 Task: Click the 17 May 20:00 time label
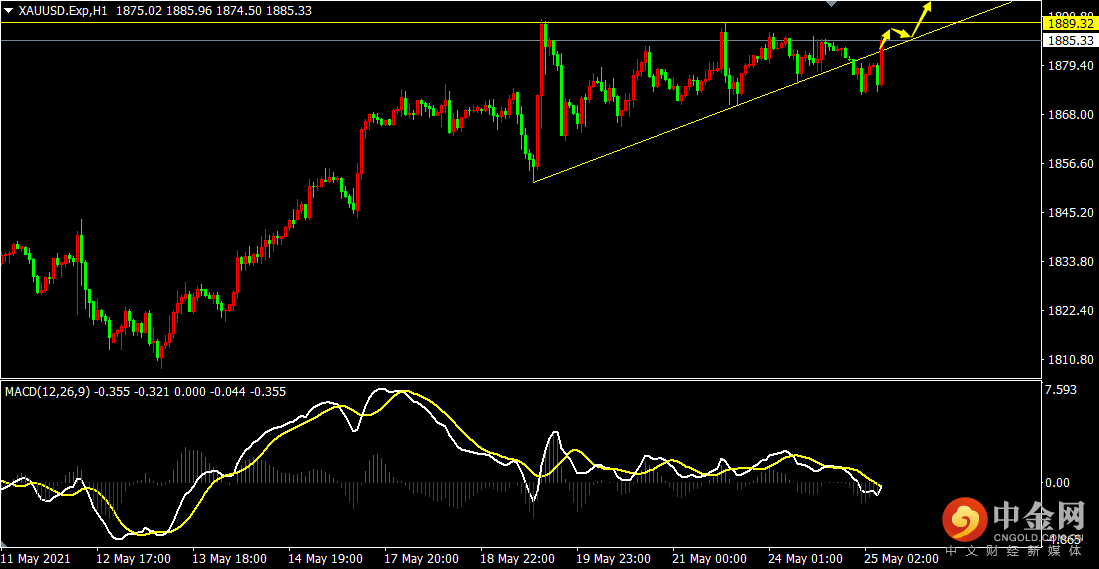coord(421,558)
